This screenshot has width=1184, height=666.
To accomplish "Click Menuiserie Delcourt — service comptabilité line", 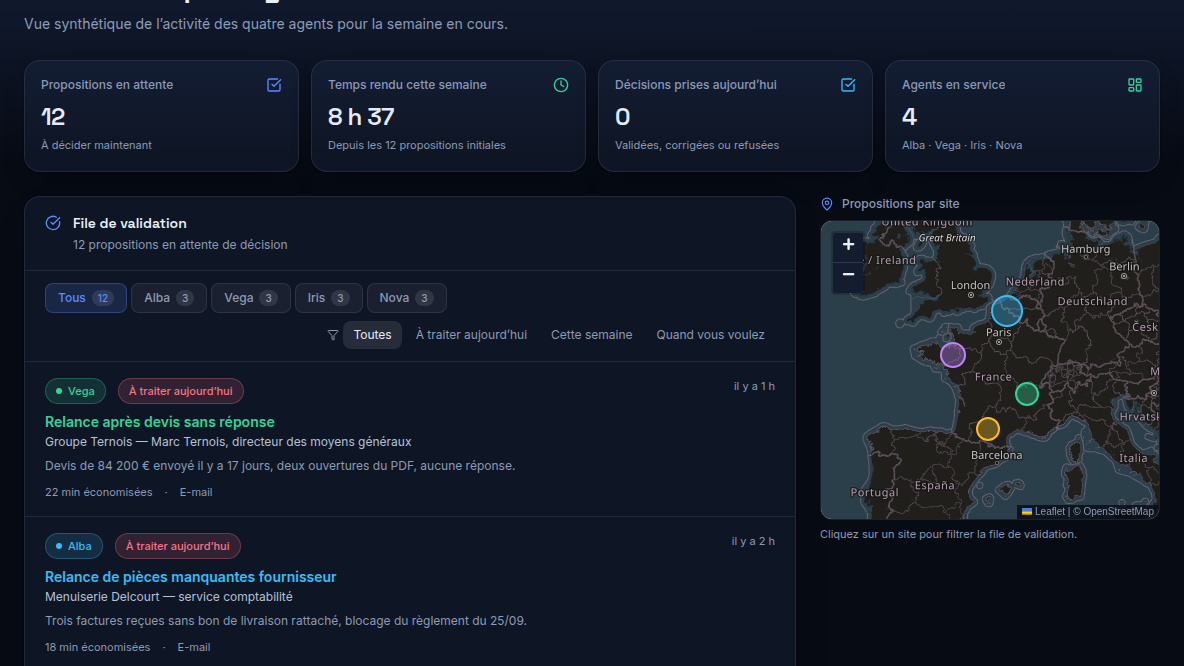I will [168, 597].
